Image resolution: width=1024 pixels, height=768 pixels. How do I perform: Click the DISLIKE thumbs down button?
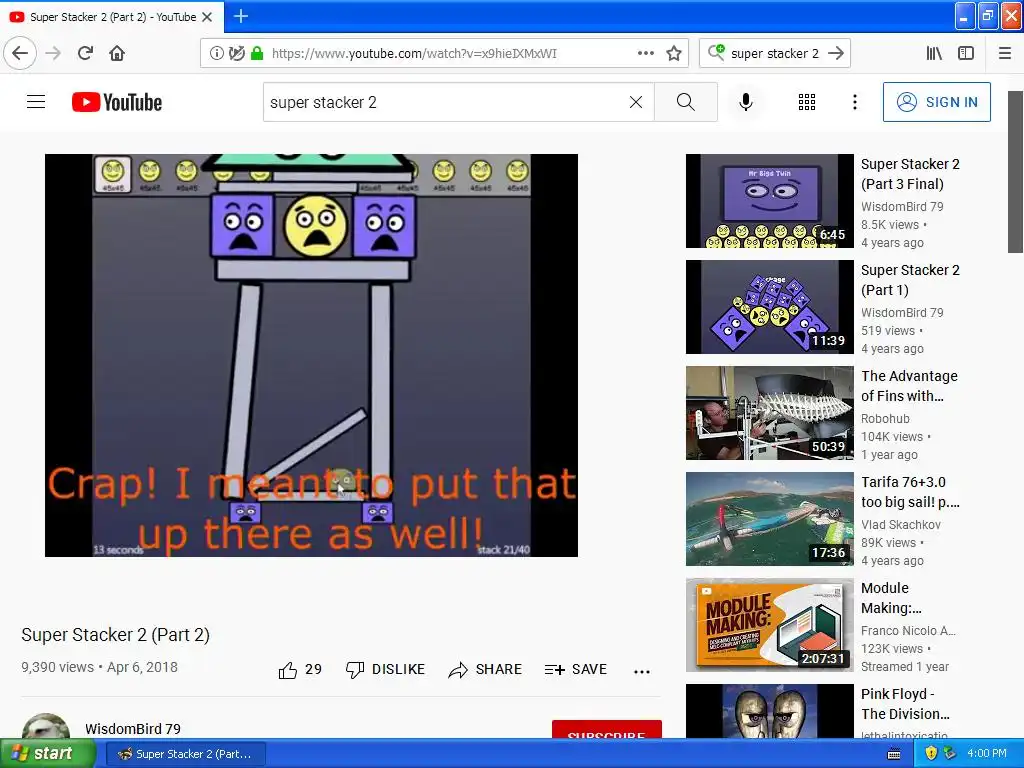click(x=385, y=669)
